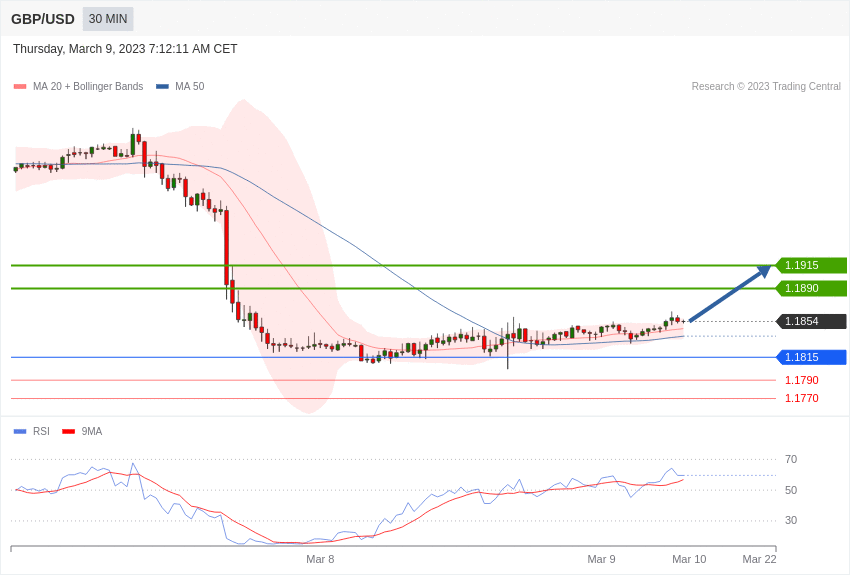Click the 1.1854 current price label
Screen dimensions: 850x576
pos(811,321)
